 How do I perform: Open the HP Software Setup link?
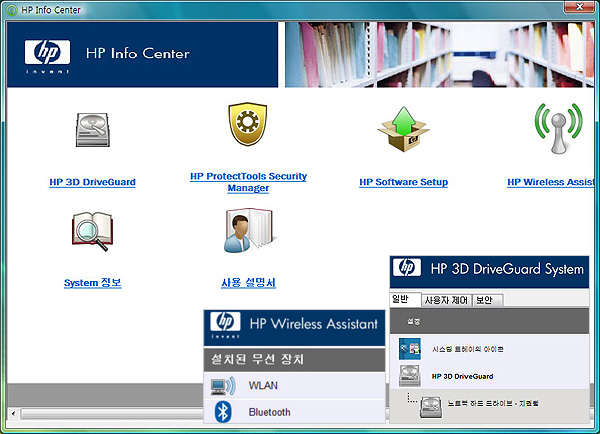point(403,182)
